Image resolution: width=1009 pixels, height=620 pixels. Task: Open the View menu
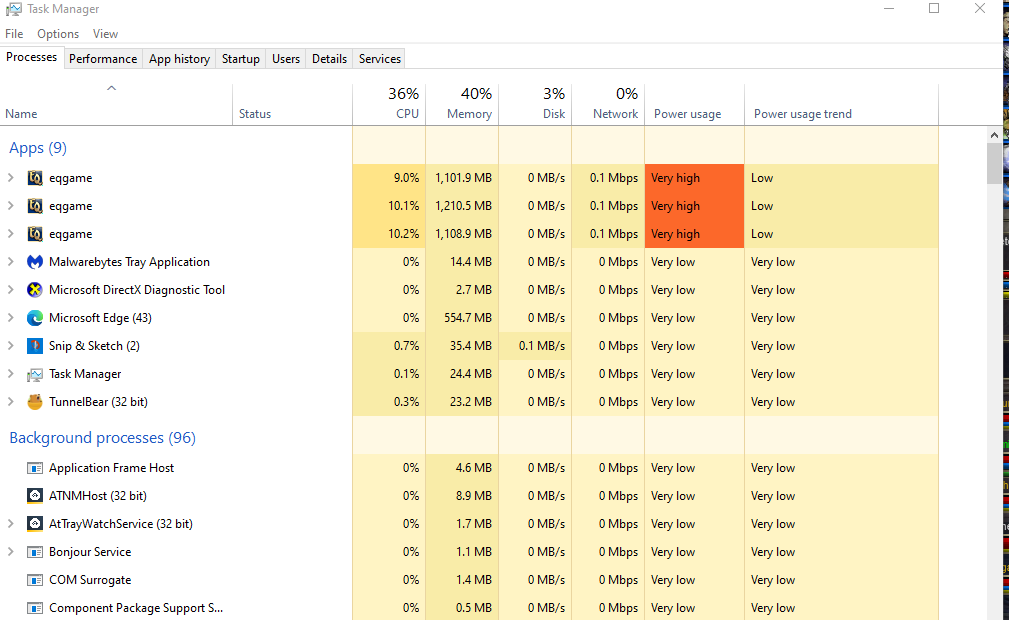pos(105,33)
